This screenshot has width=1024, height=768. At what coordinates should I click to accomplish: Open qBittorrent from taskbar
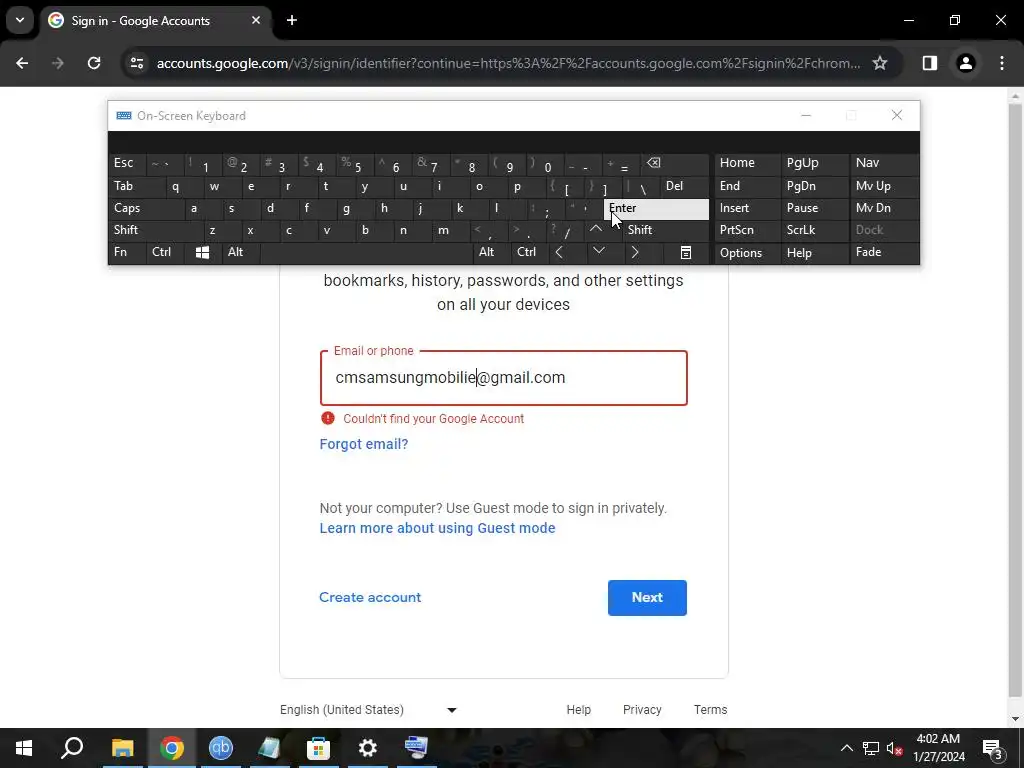(221, 748)
